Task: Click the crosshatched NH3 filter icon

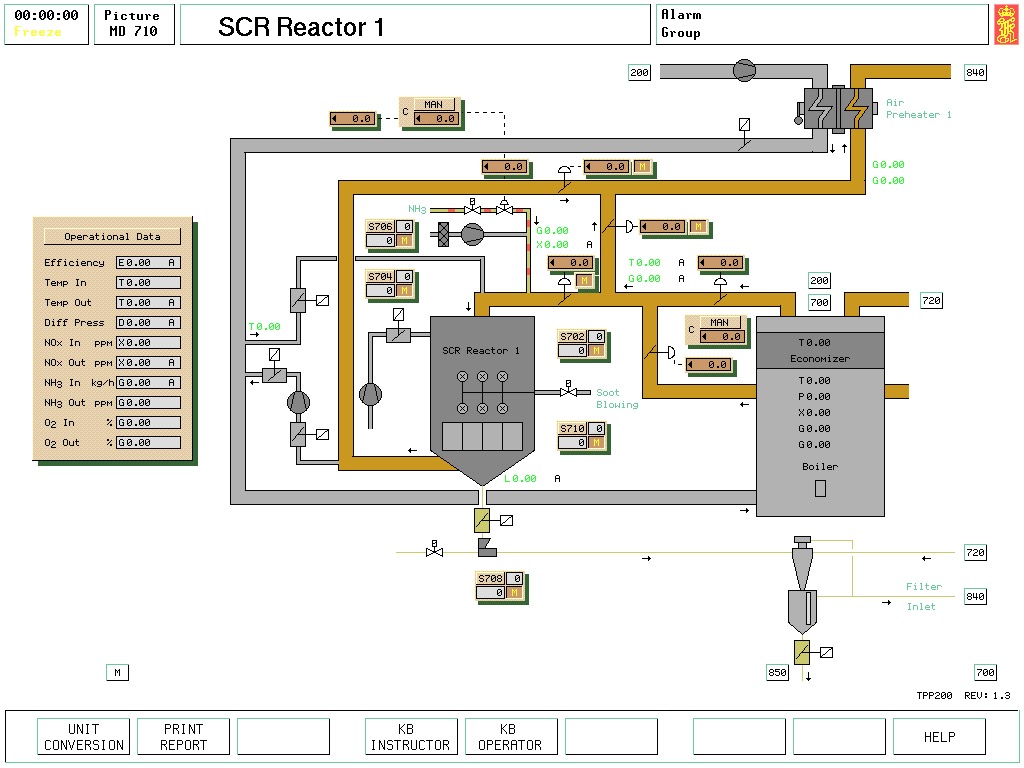Action: 443,234
